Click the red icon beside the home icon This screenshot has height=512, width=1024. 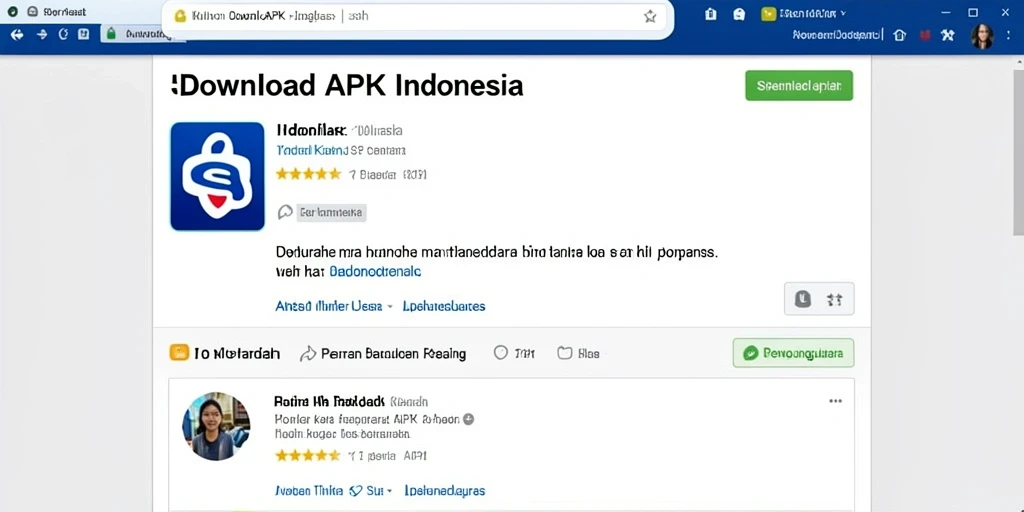925,36
